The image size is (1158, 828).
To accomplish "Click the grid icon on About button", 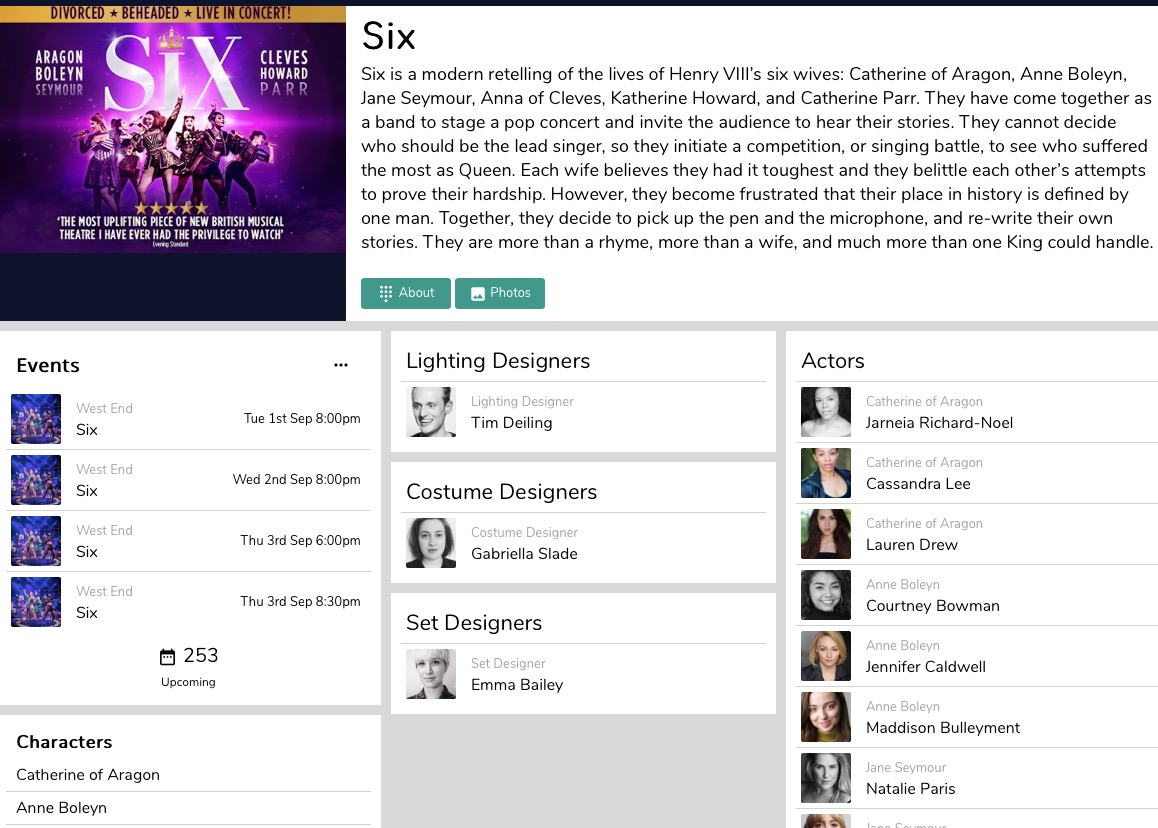I will tap(386, 293).
